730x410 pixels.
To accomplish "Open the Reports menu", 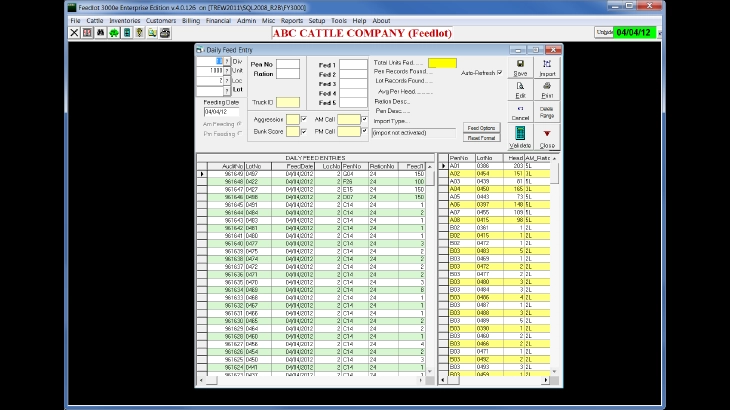I will (x=292, y=20).
